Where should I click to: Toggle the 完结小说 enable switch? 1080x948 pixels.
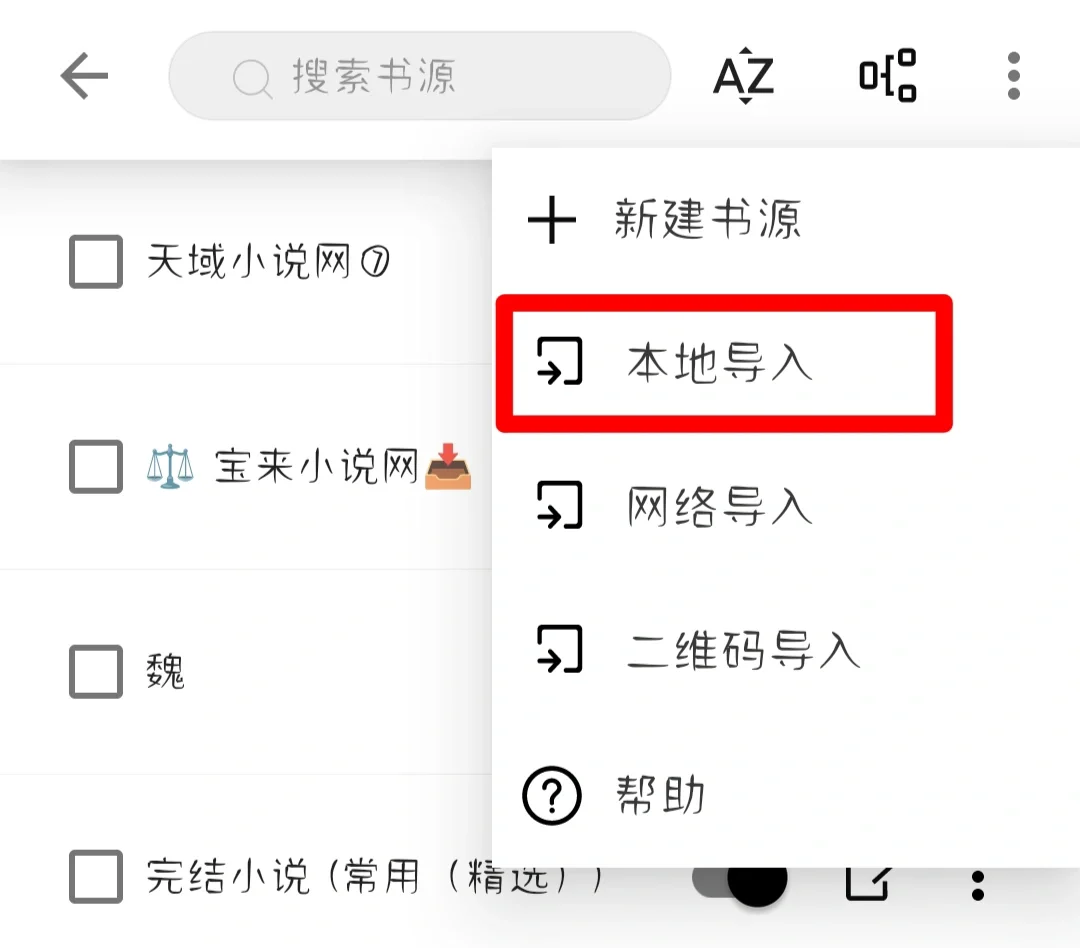click(x=740, y=880)
